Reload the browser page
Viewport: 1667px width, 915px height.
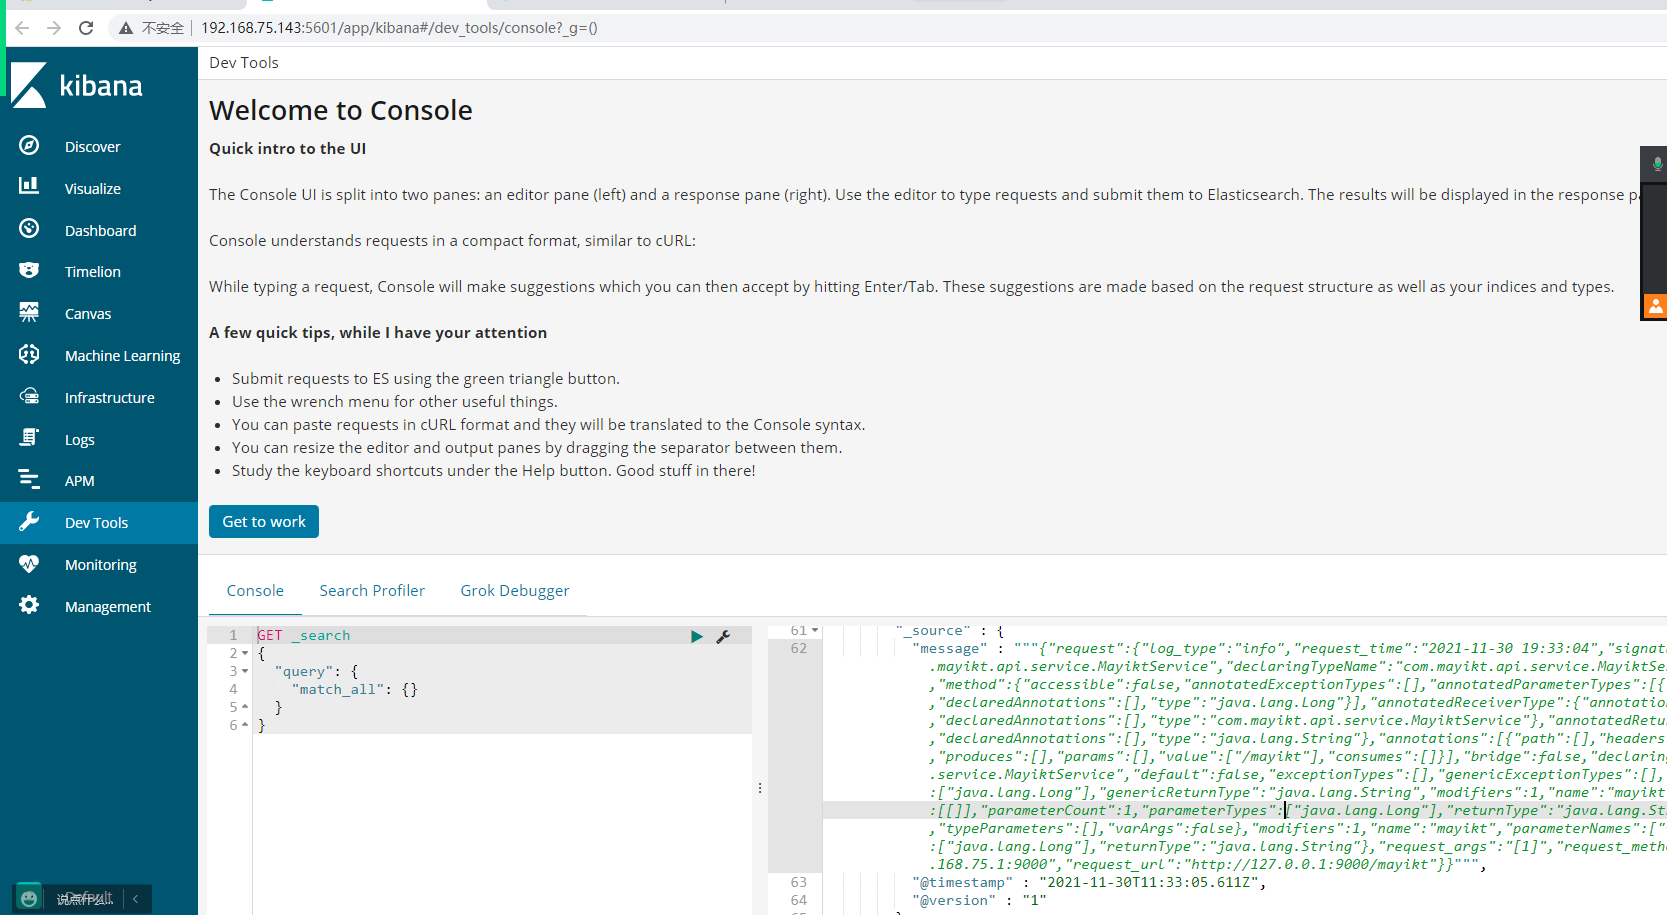86,28
